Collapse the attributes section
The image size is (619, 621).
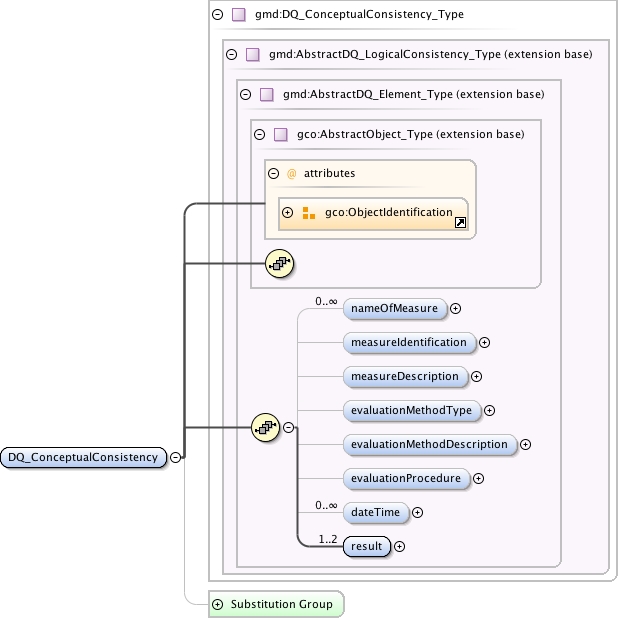(x=273, y=173)
